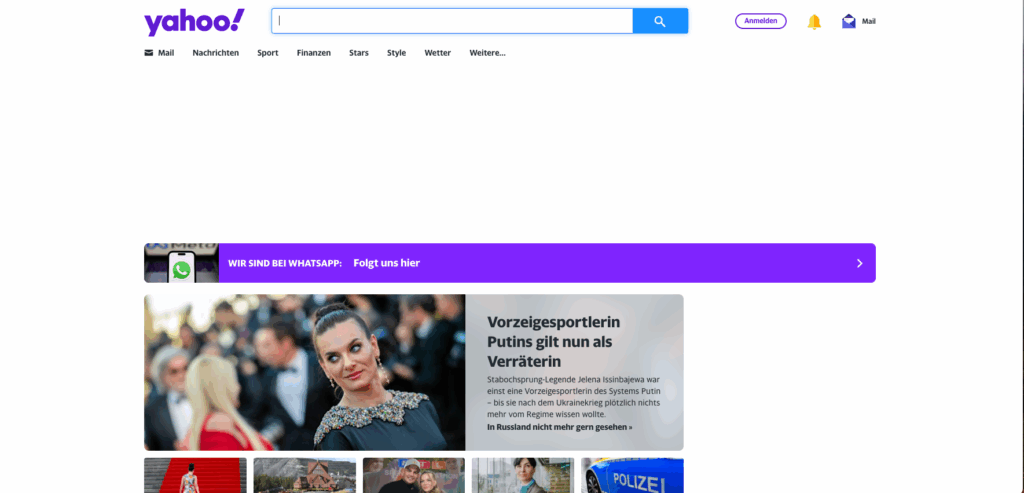Open the red carpet story thumbnail

[x=195, y=475]
